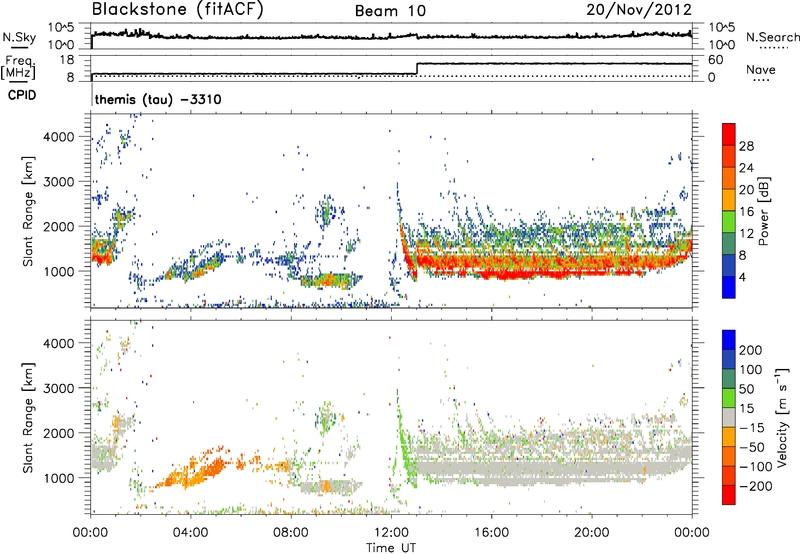Click the "Velocity [m s-1]" colorbar title
This screenshot has width=800, height=554.
pyautogui.click(x=783, y=417)
